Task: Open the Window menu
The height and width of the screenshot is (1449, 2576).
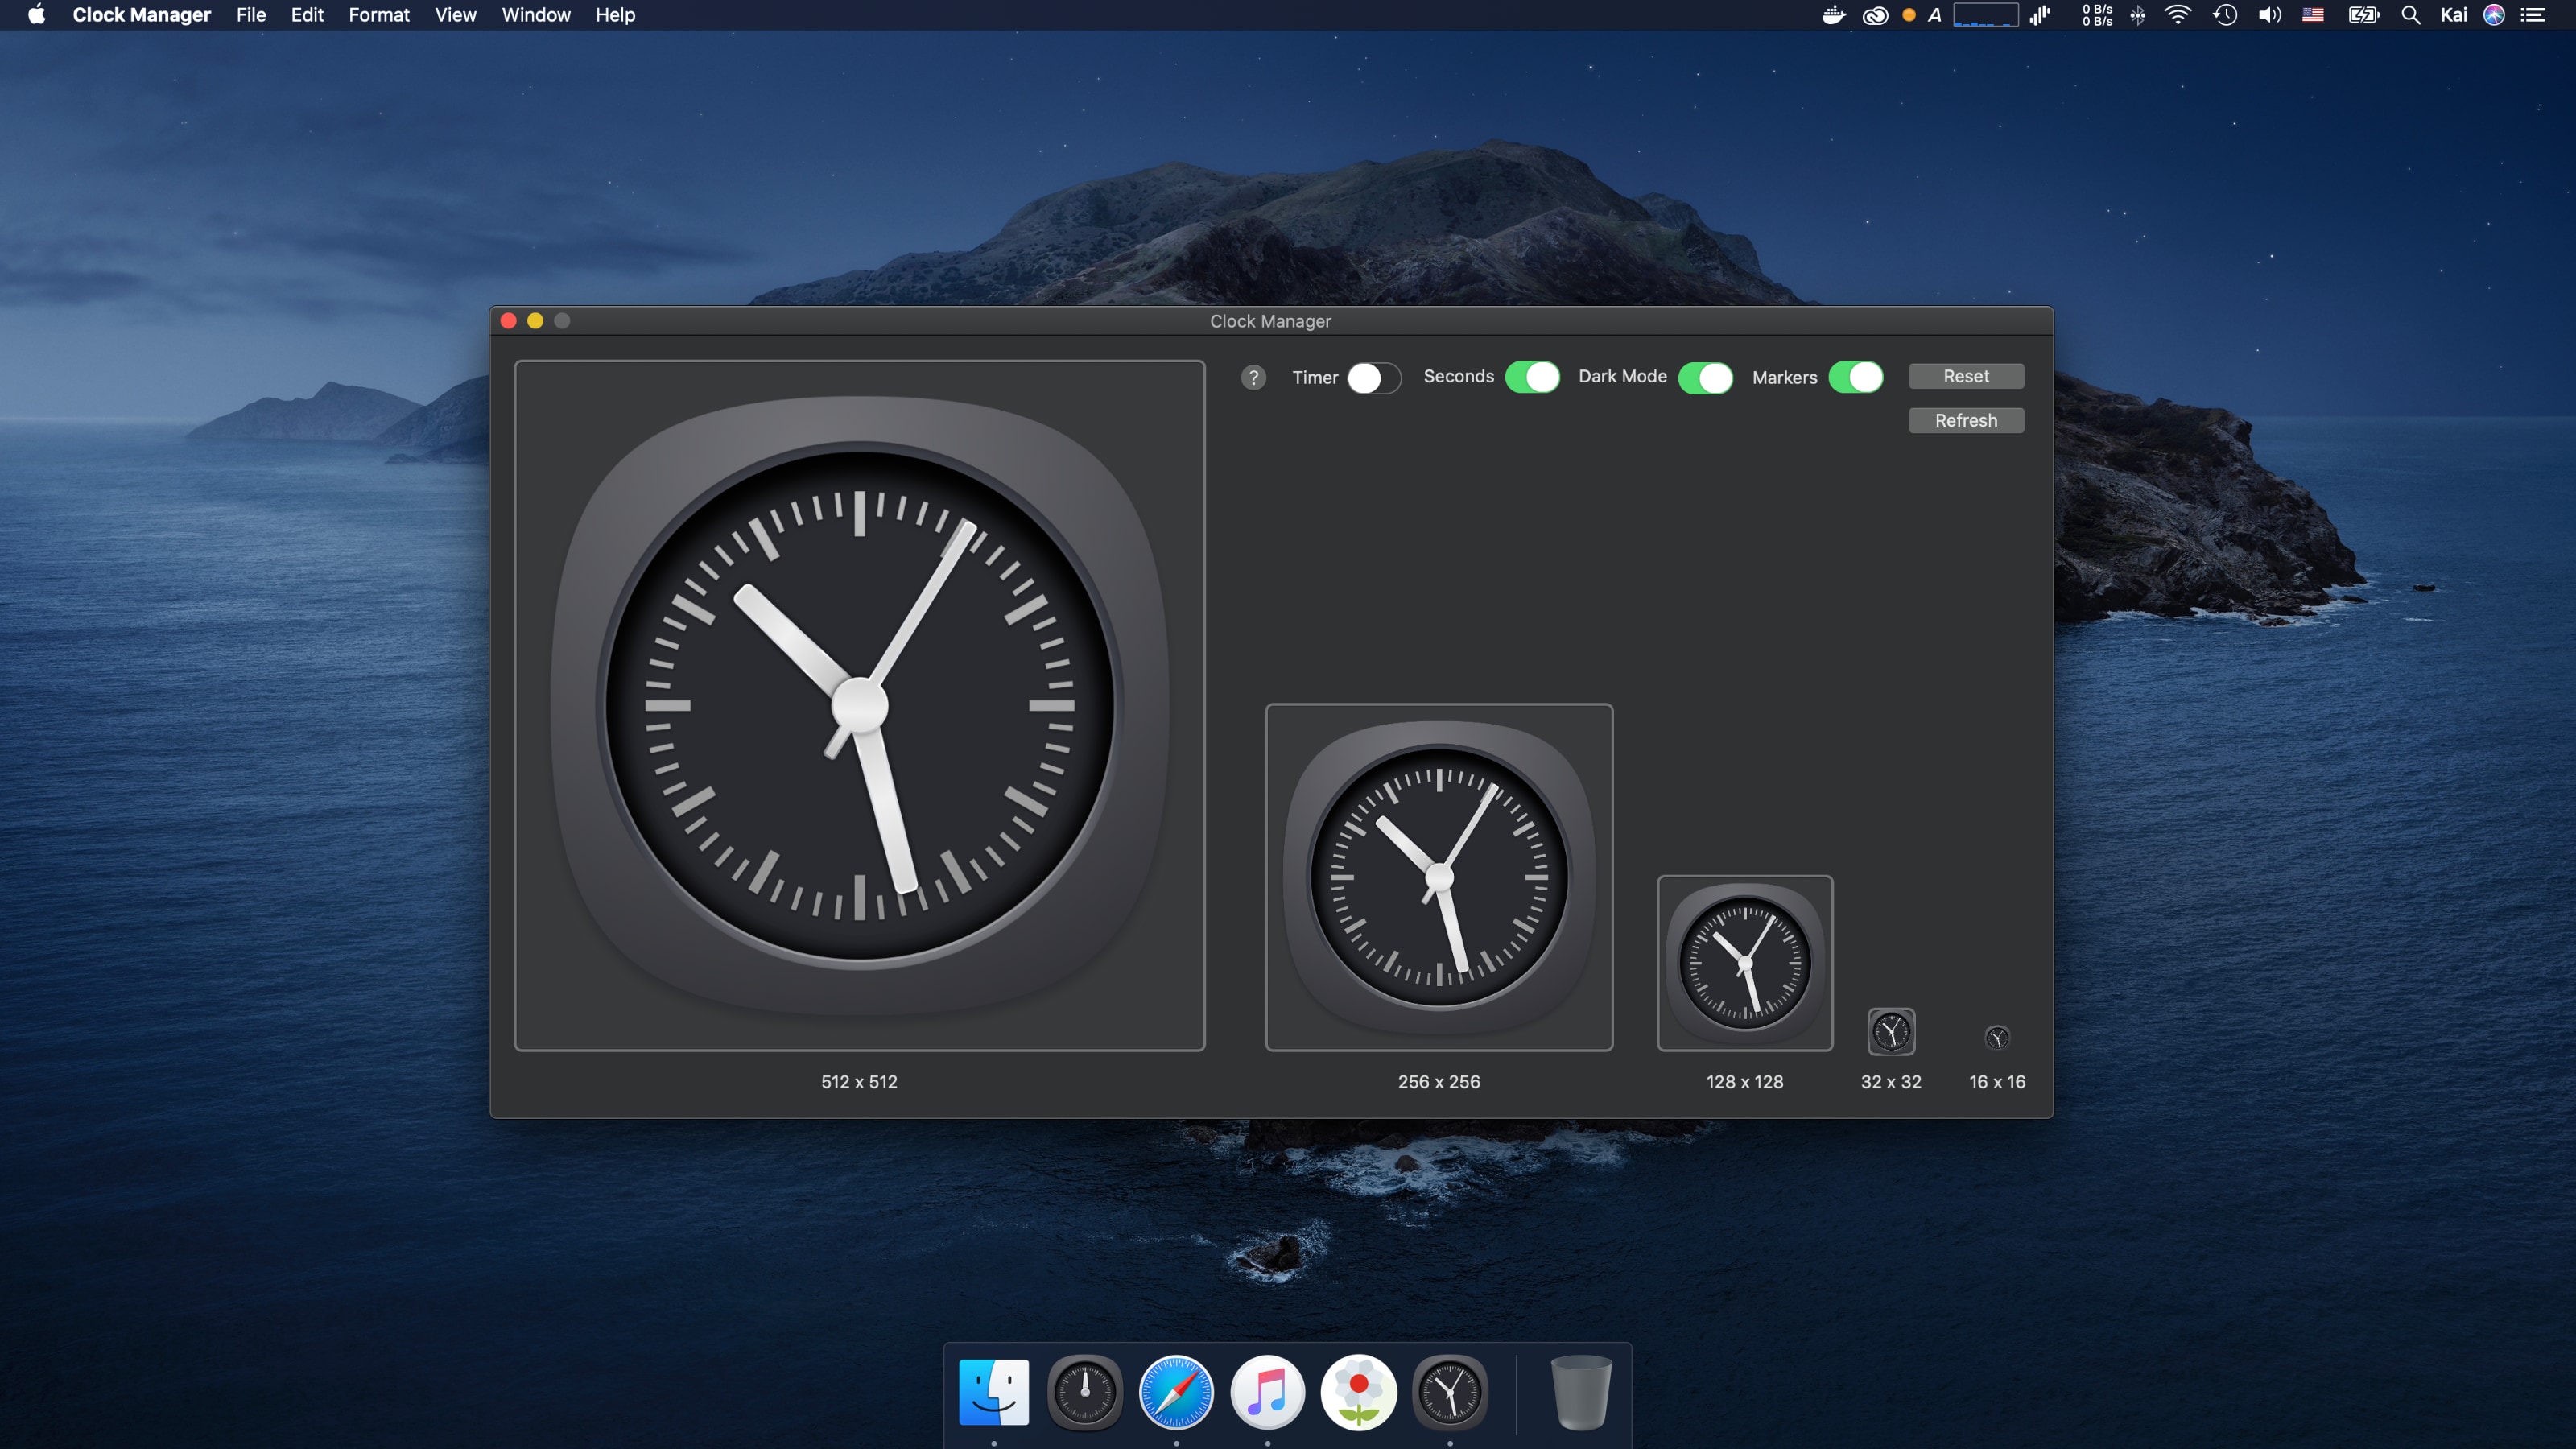Action: tap(536, 15)
